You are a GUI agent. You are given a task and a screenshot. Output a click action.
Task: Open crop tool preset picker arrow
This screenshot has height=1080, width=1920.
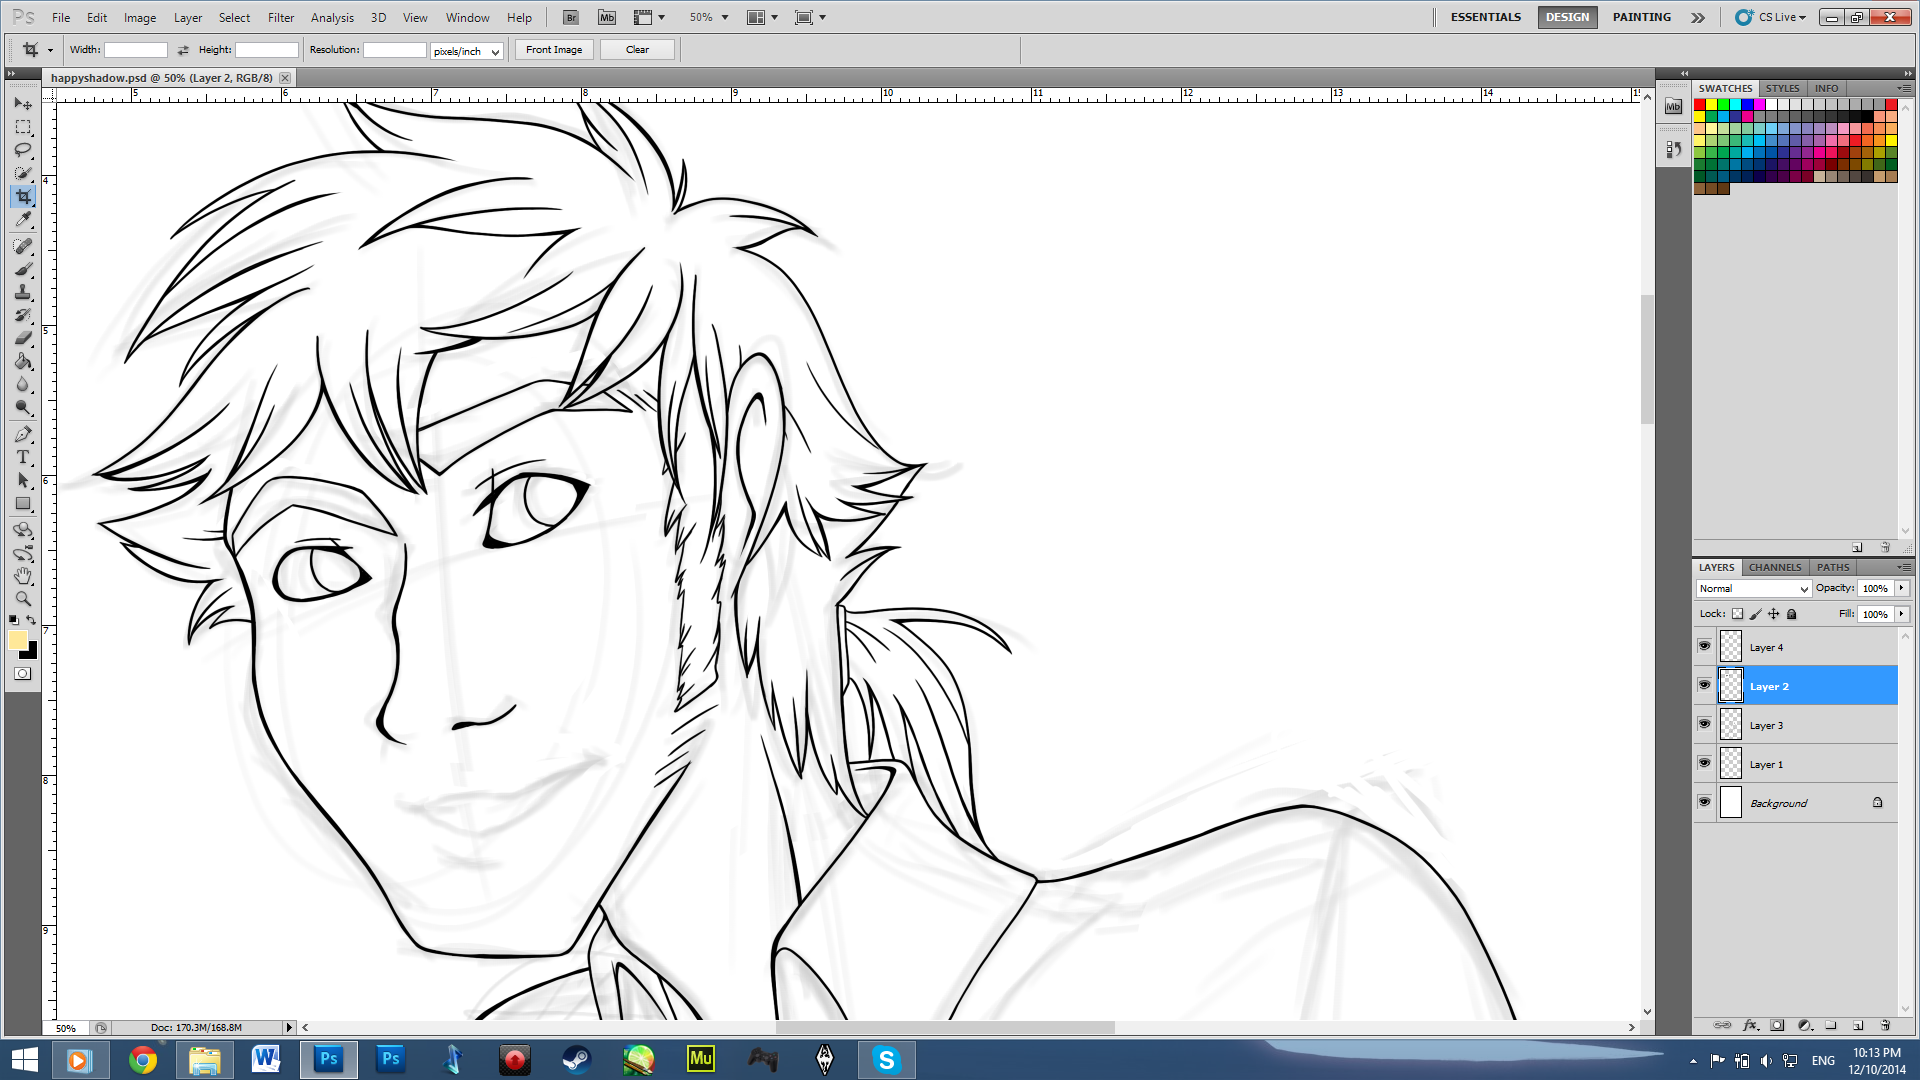click(50, 50)
